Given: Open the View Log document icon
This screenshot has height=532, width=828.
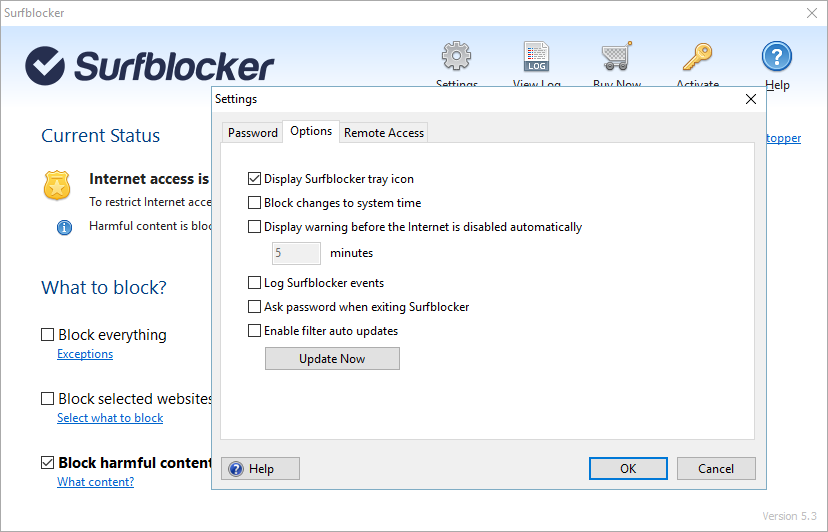Looking at the screenshot, I should (537, 56).
